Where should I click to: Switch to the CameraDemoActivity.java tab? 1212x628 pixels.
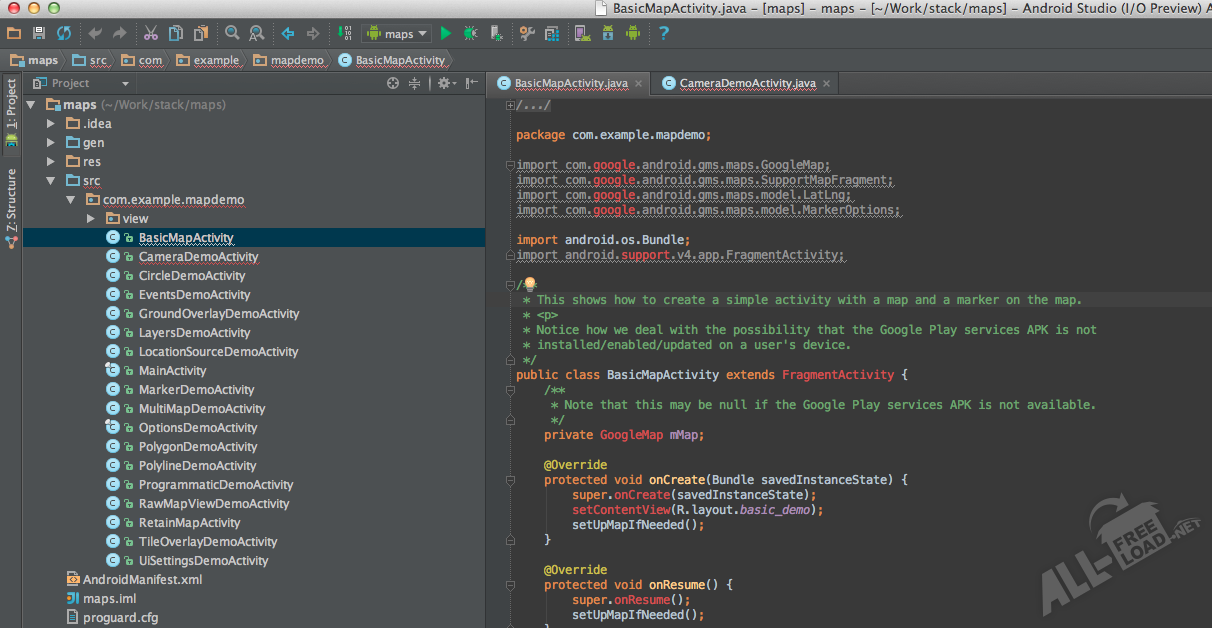(x=746, y=84)
